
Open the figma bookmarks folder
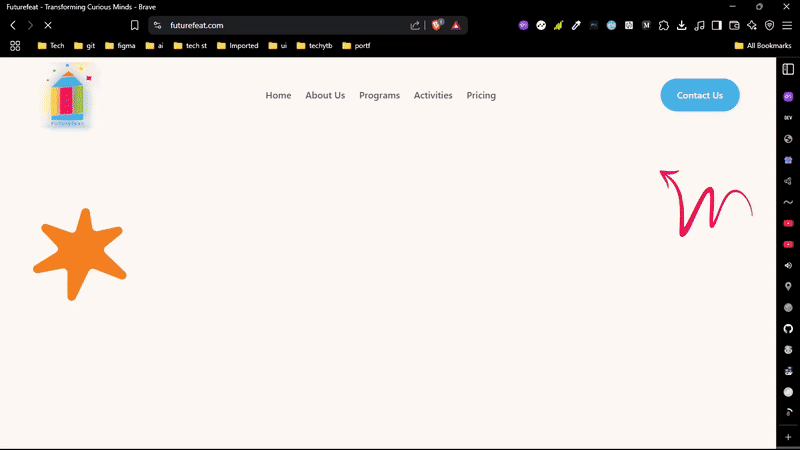coord(119,45)
